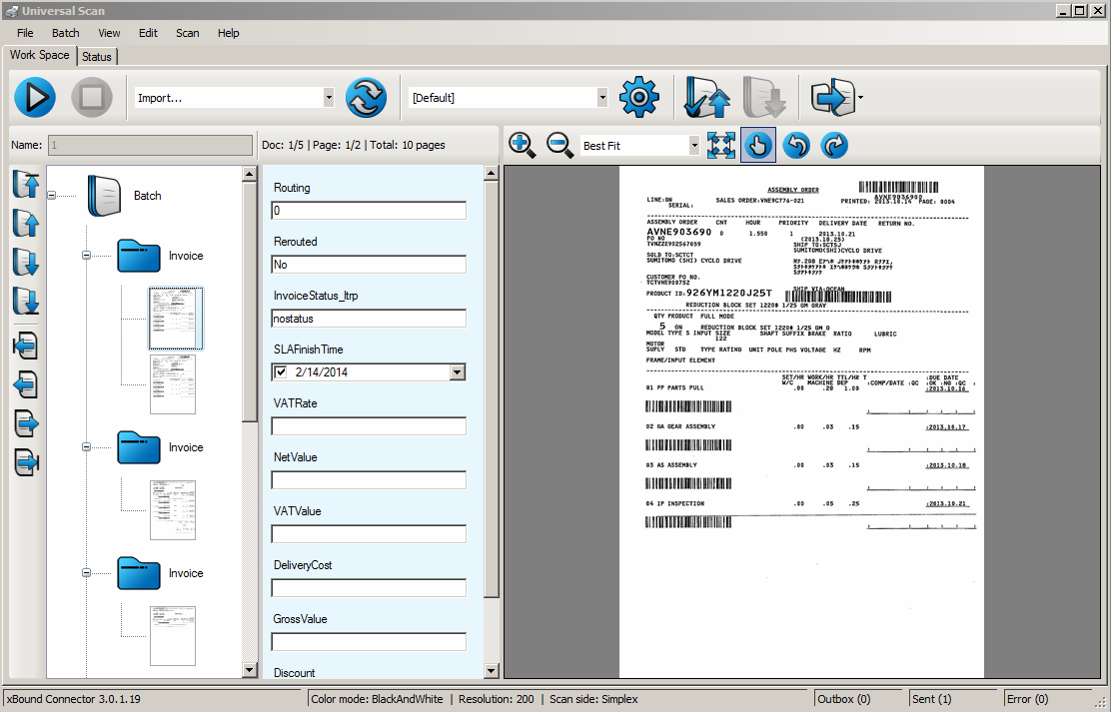
Task: Collapse the first Invoice folder
Action: click(86, 256)
